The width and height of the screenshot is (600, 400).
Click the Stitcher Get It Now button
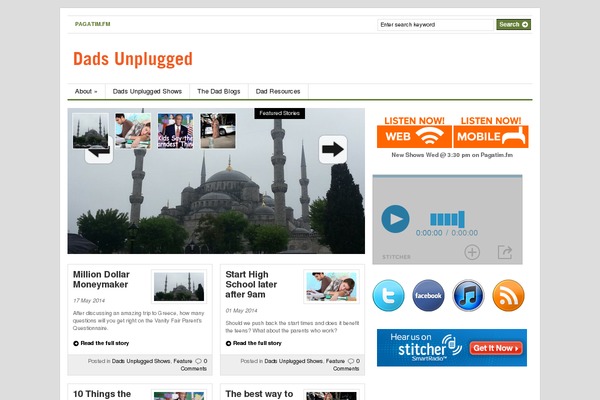(x=496, y=348)
